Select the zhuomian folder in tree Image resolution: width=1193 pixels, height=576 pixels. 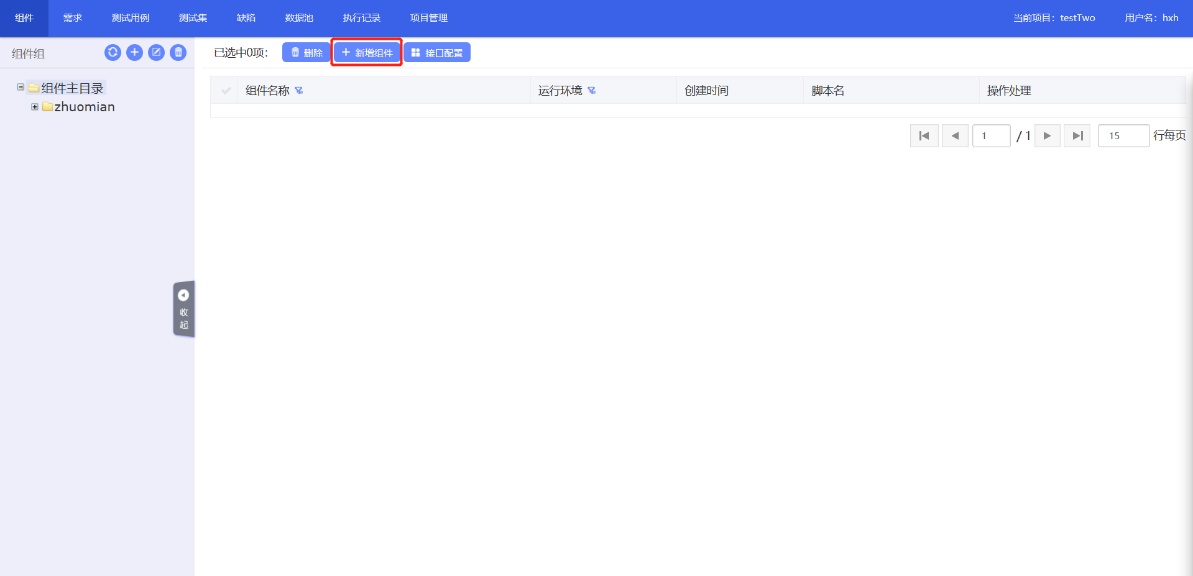pos(84,107)
